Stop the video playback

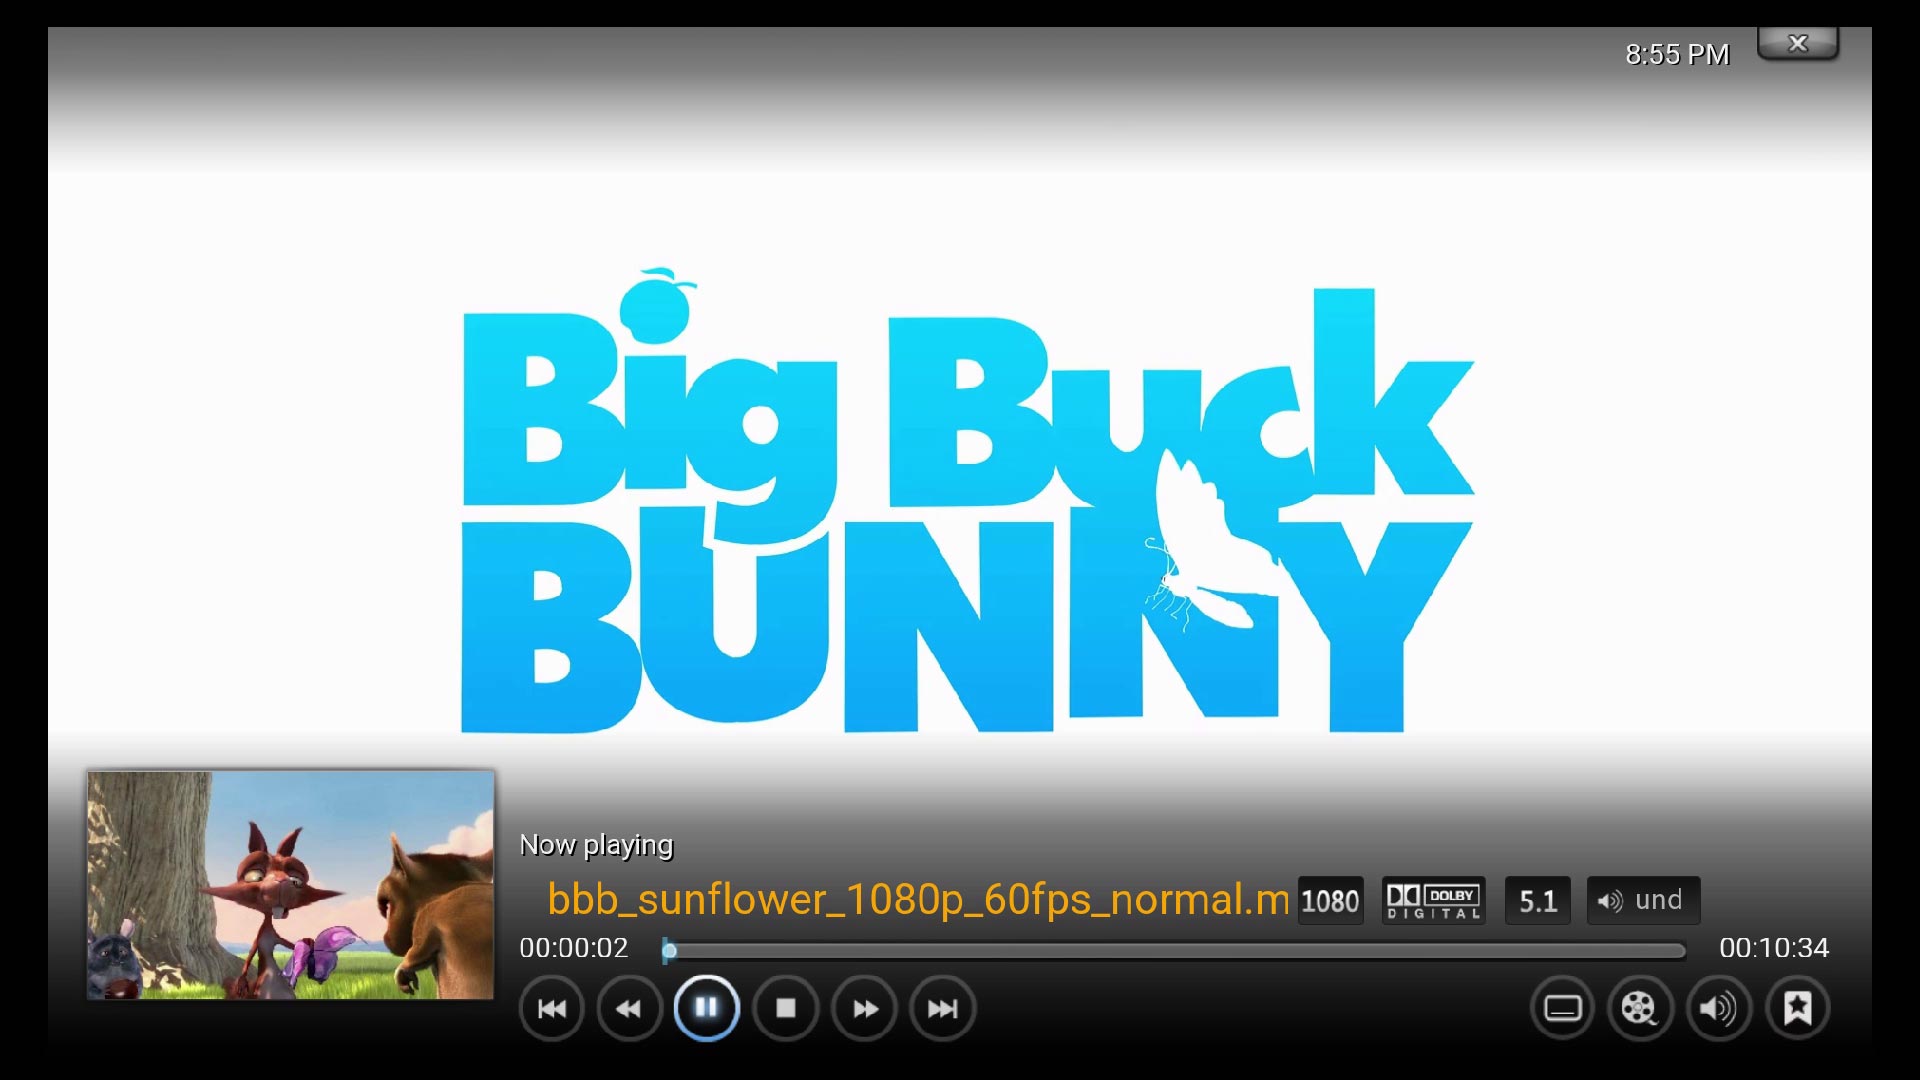point(786,1008)
